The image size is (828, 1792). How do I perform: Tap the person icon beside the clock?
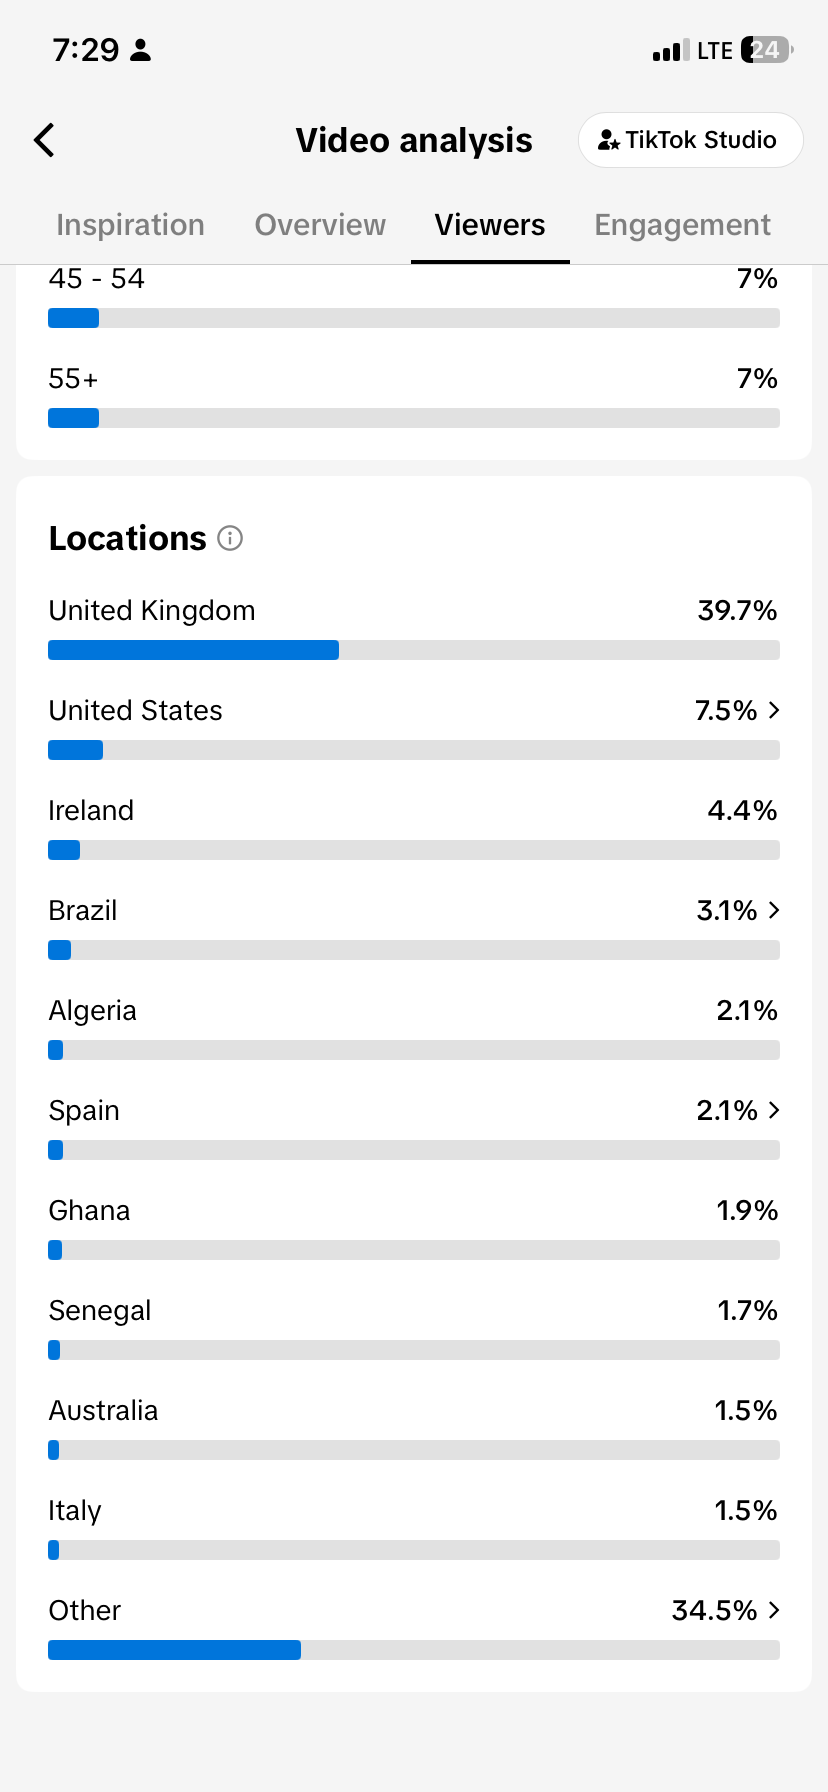click(x=141, y=50)
